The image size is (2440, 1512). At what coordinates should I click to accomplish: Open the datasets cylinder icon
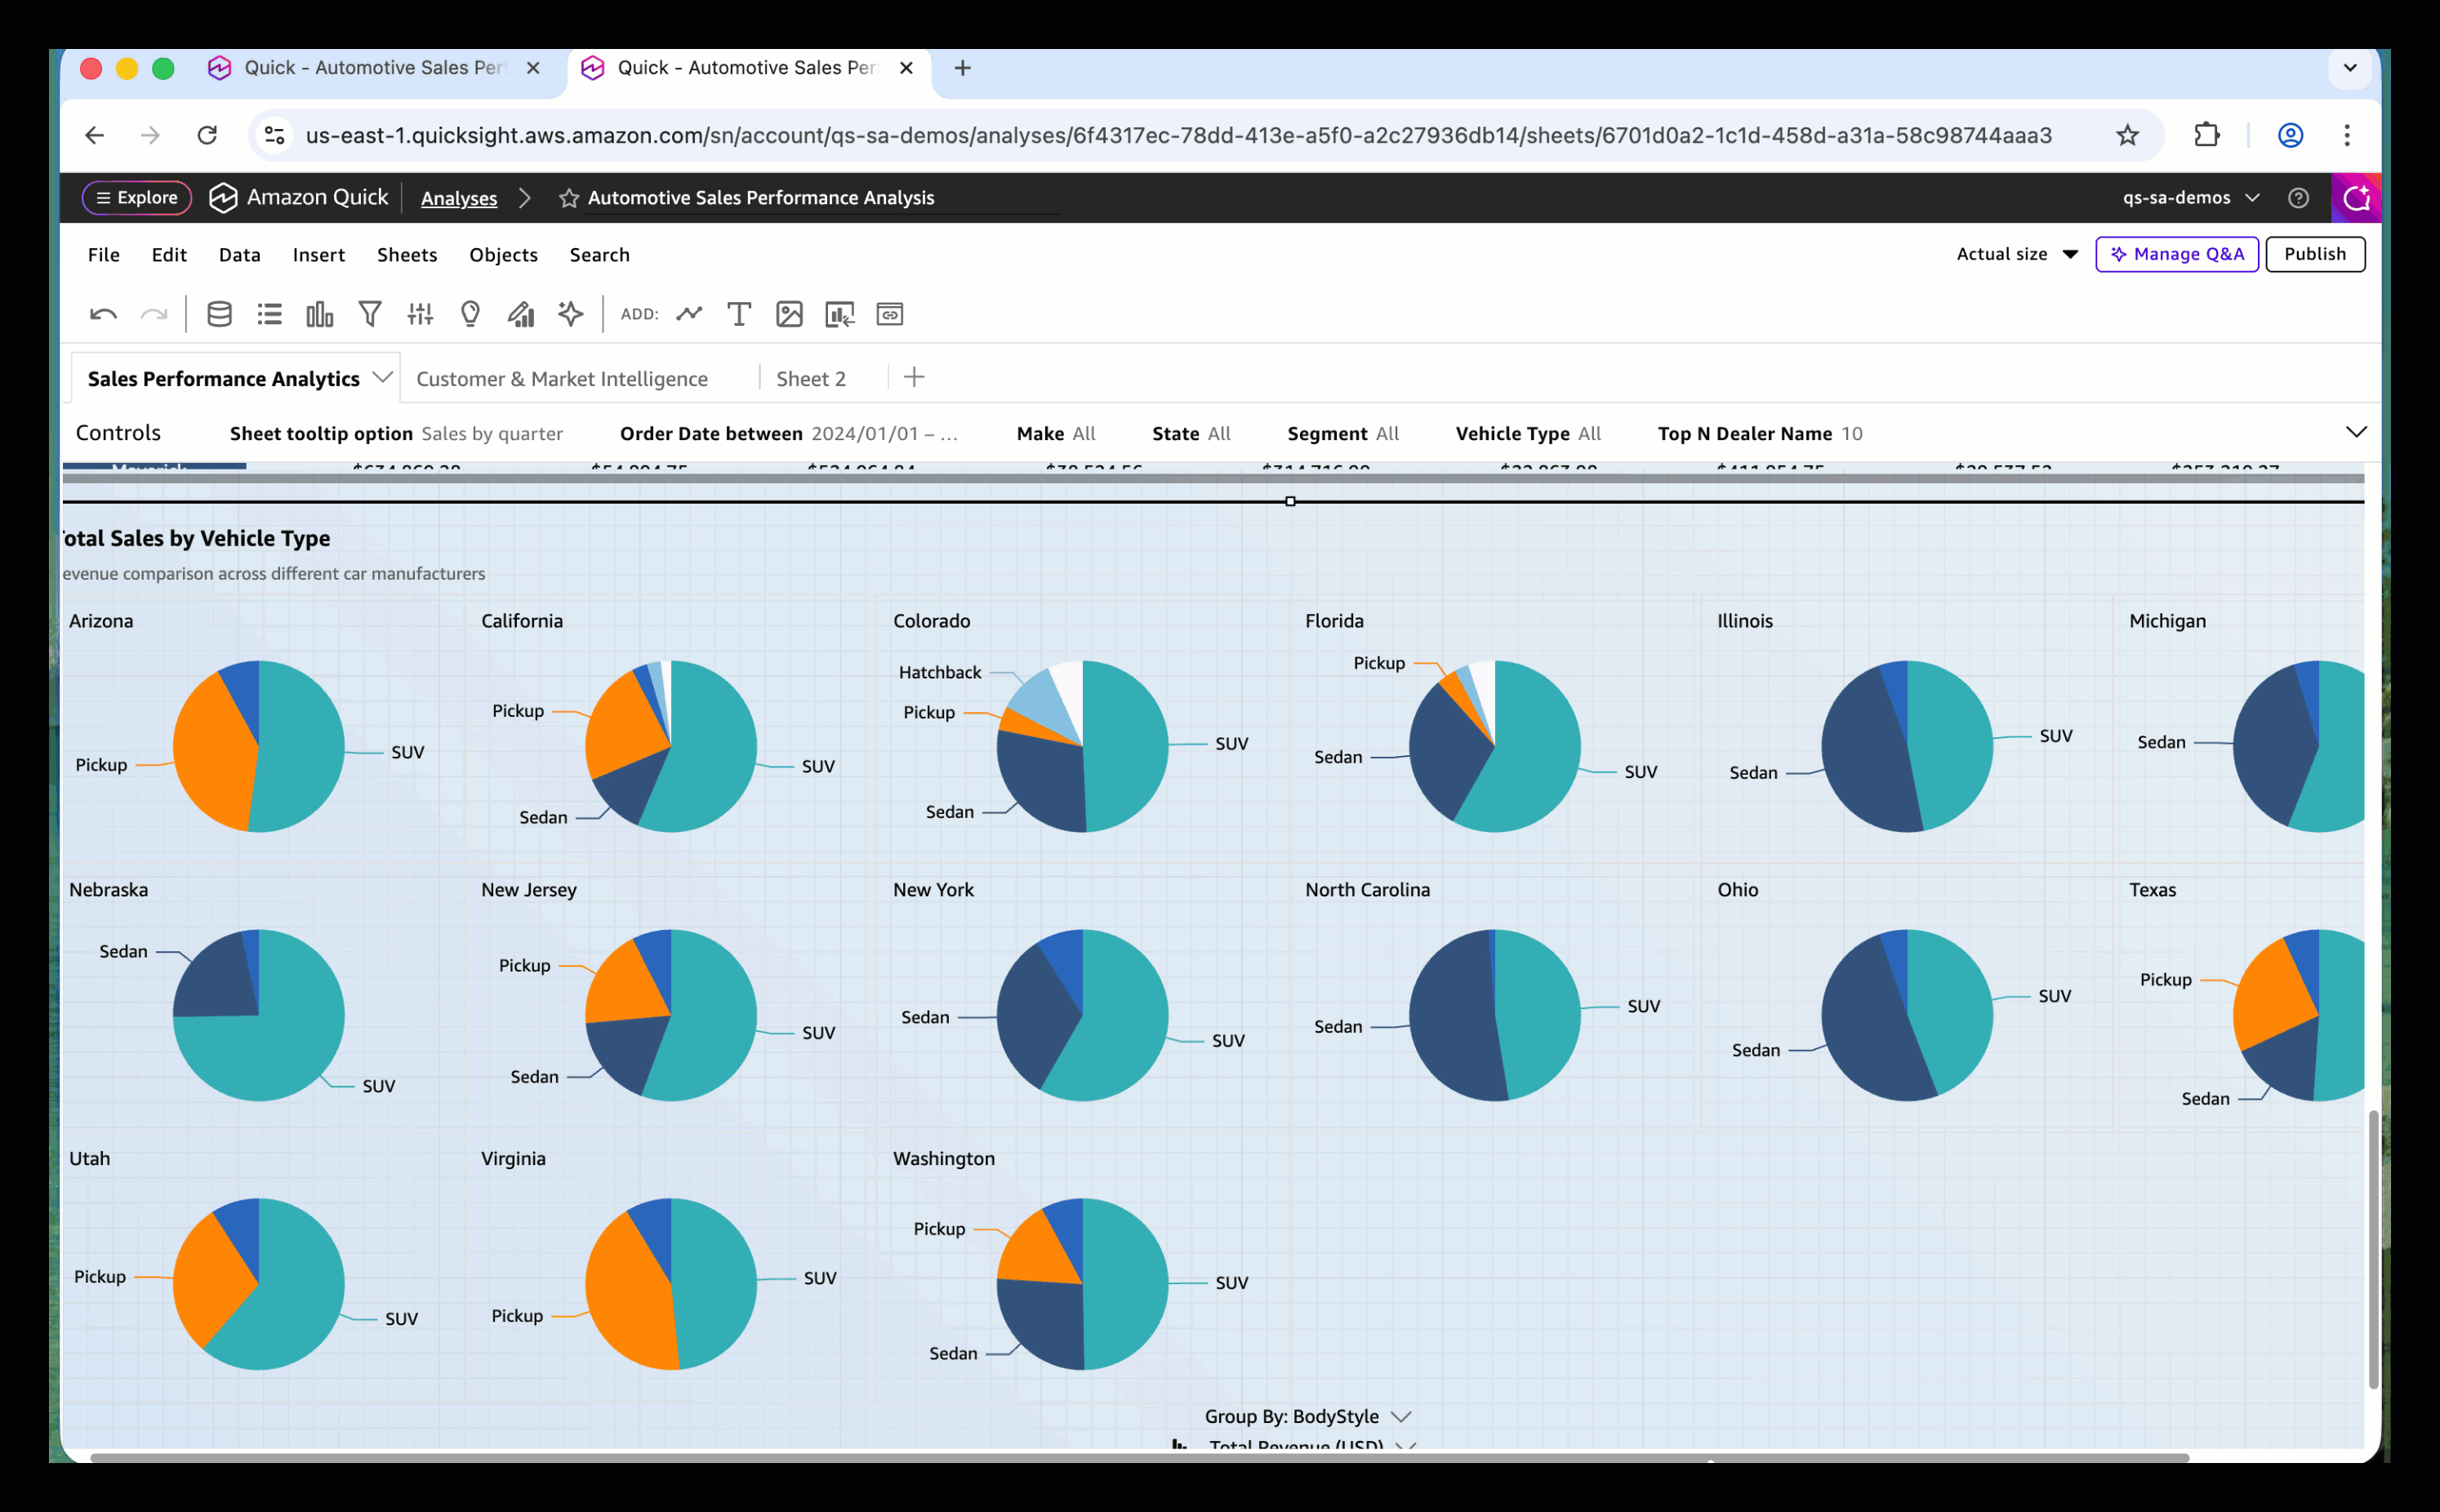(x=219, y=315)
